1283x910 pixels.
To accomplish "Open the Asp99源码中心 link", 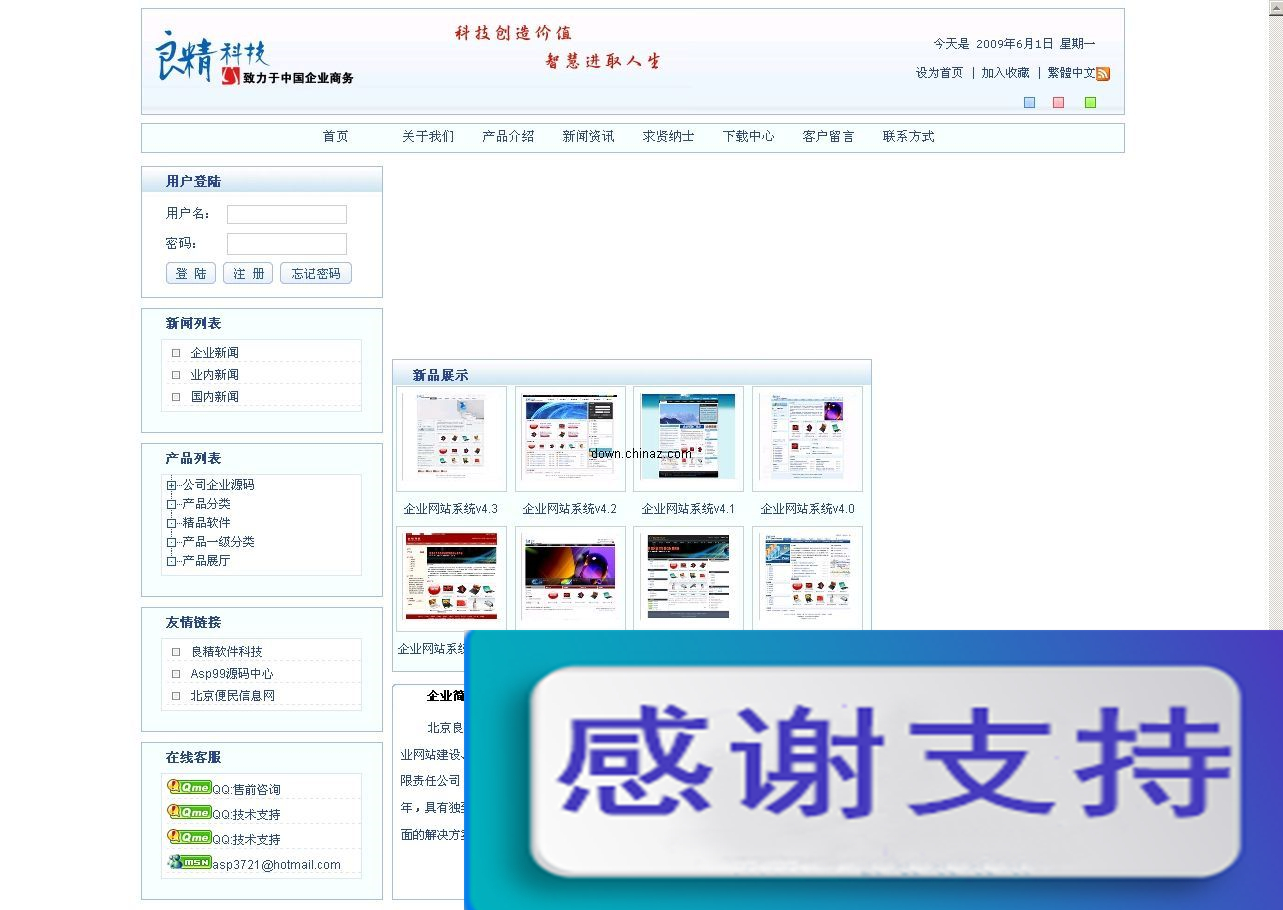I will (232, 674).
